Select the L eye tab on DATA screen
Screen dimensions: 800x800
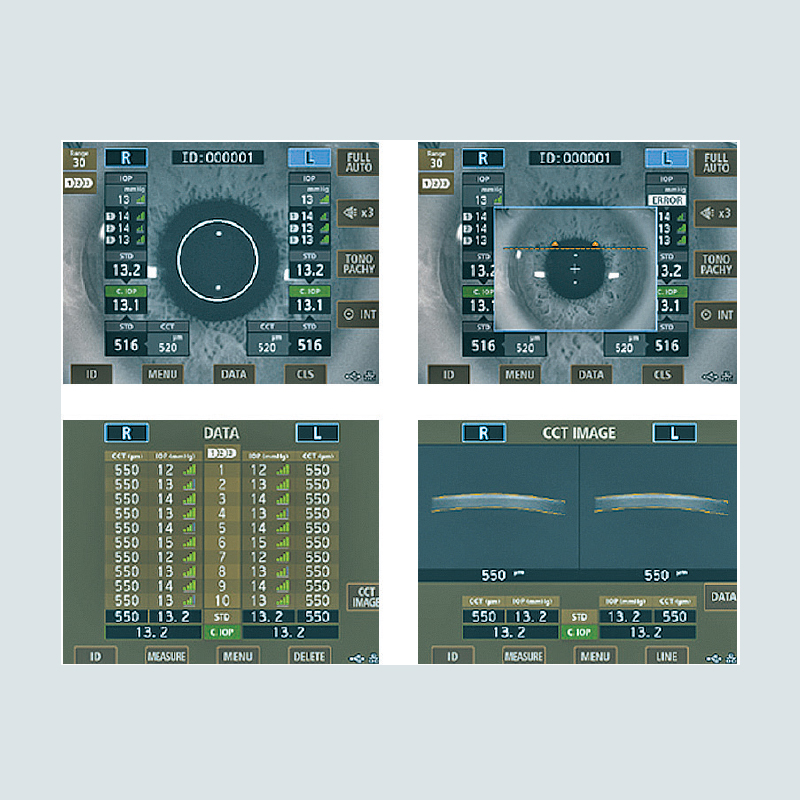click(317, 433)
